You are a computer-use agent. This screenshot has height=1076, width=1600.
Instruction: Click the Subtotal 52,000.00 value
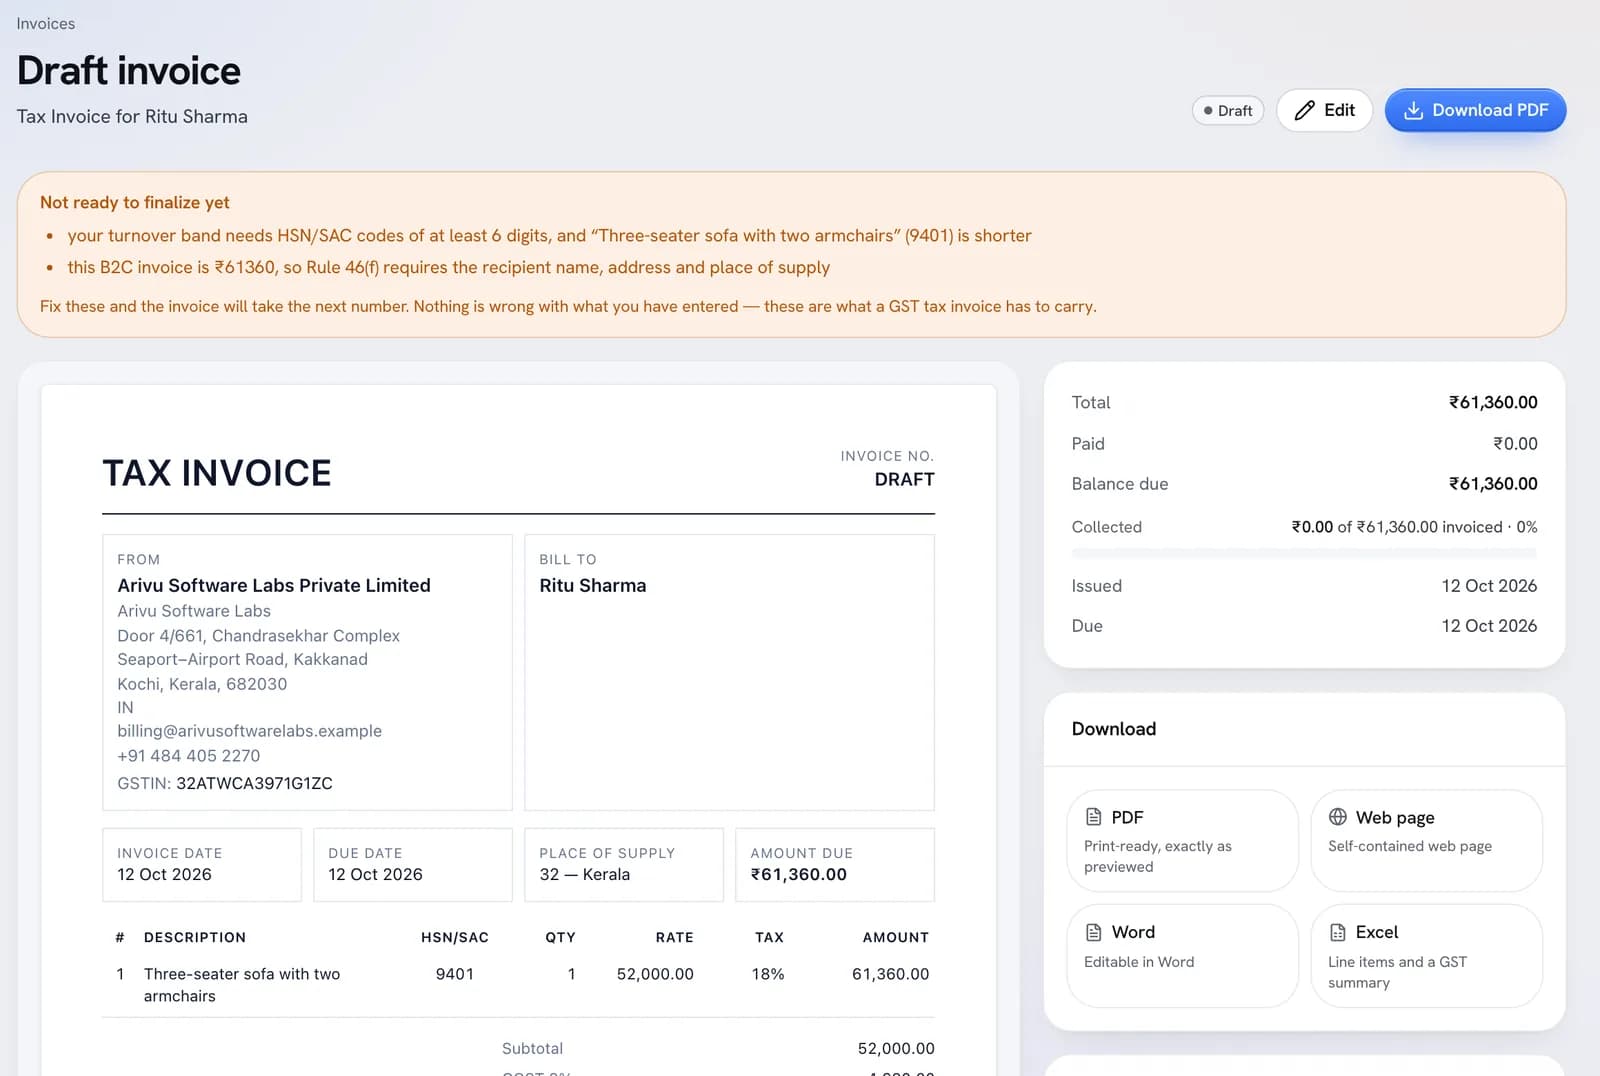pyautogui.click(x=896, y=1049)
